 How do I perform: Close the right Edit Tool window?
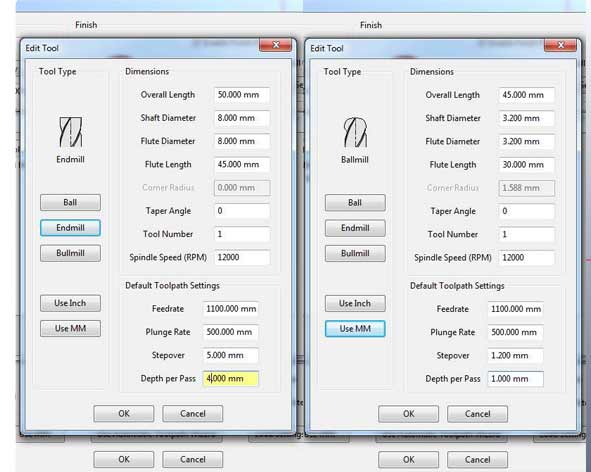pos(560,46)
